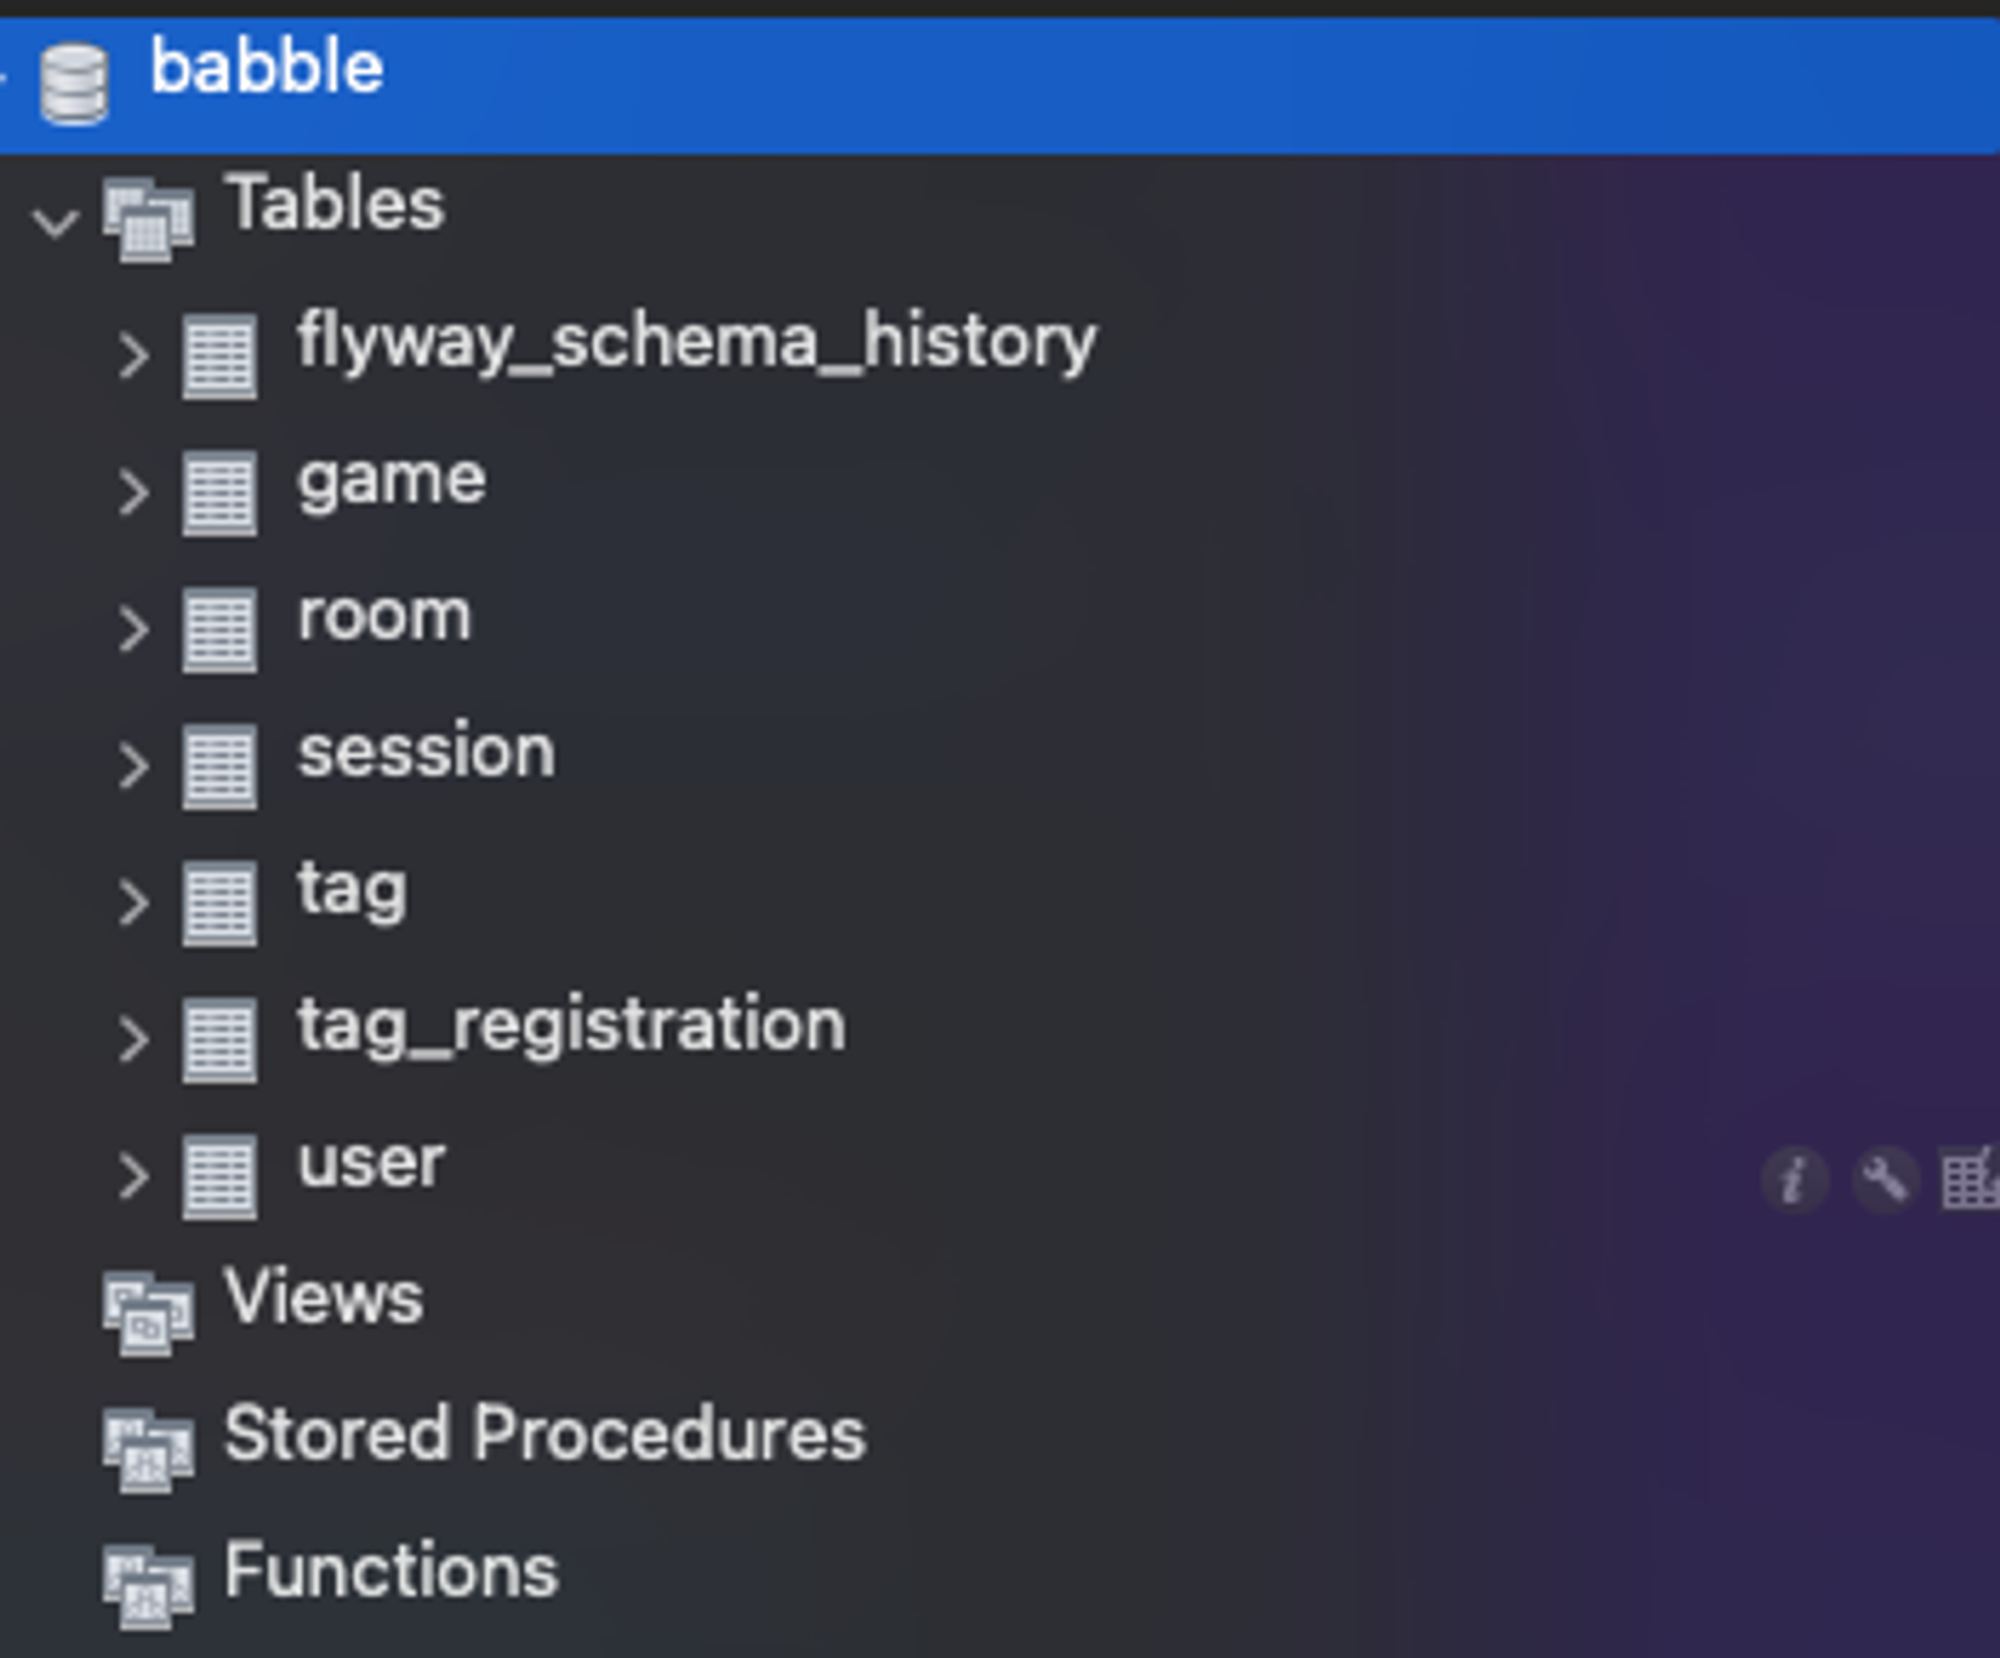Select the tag table name

tap(352, 890)
